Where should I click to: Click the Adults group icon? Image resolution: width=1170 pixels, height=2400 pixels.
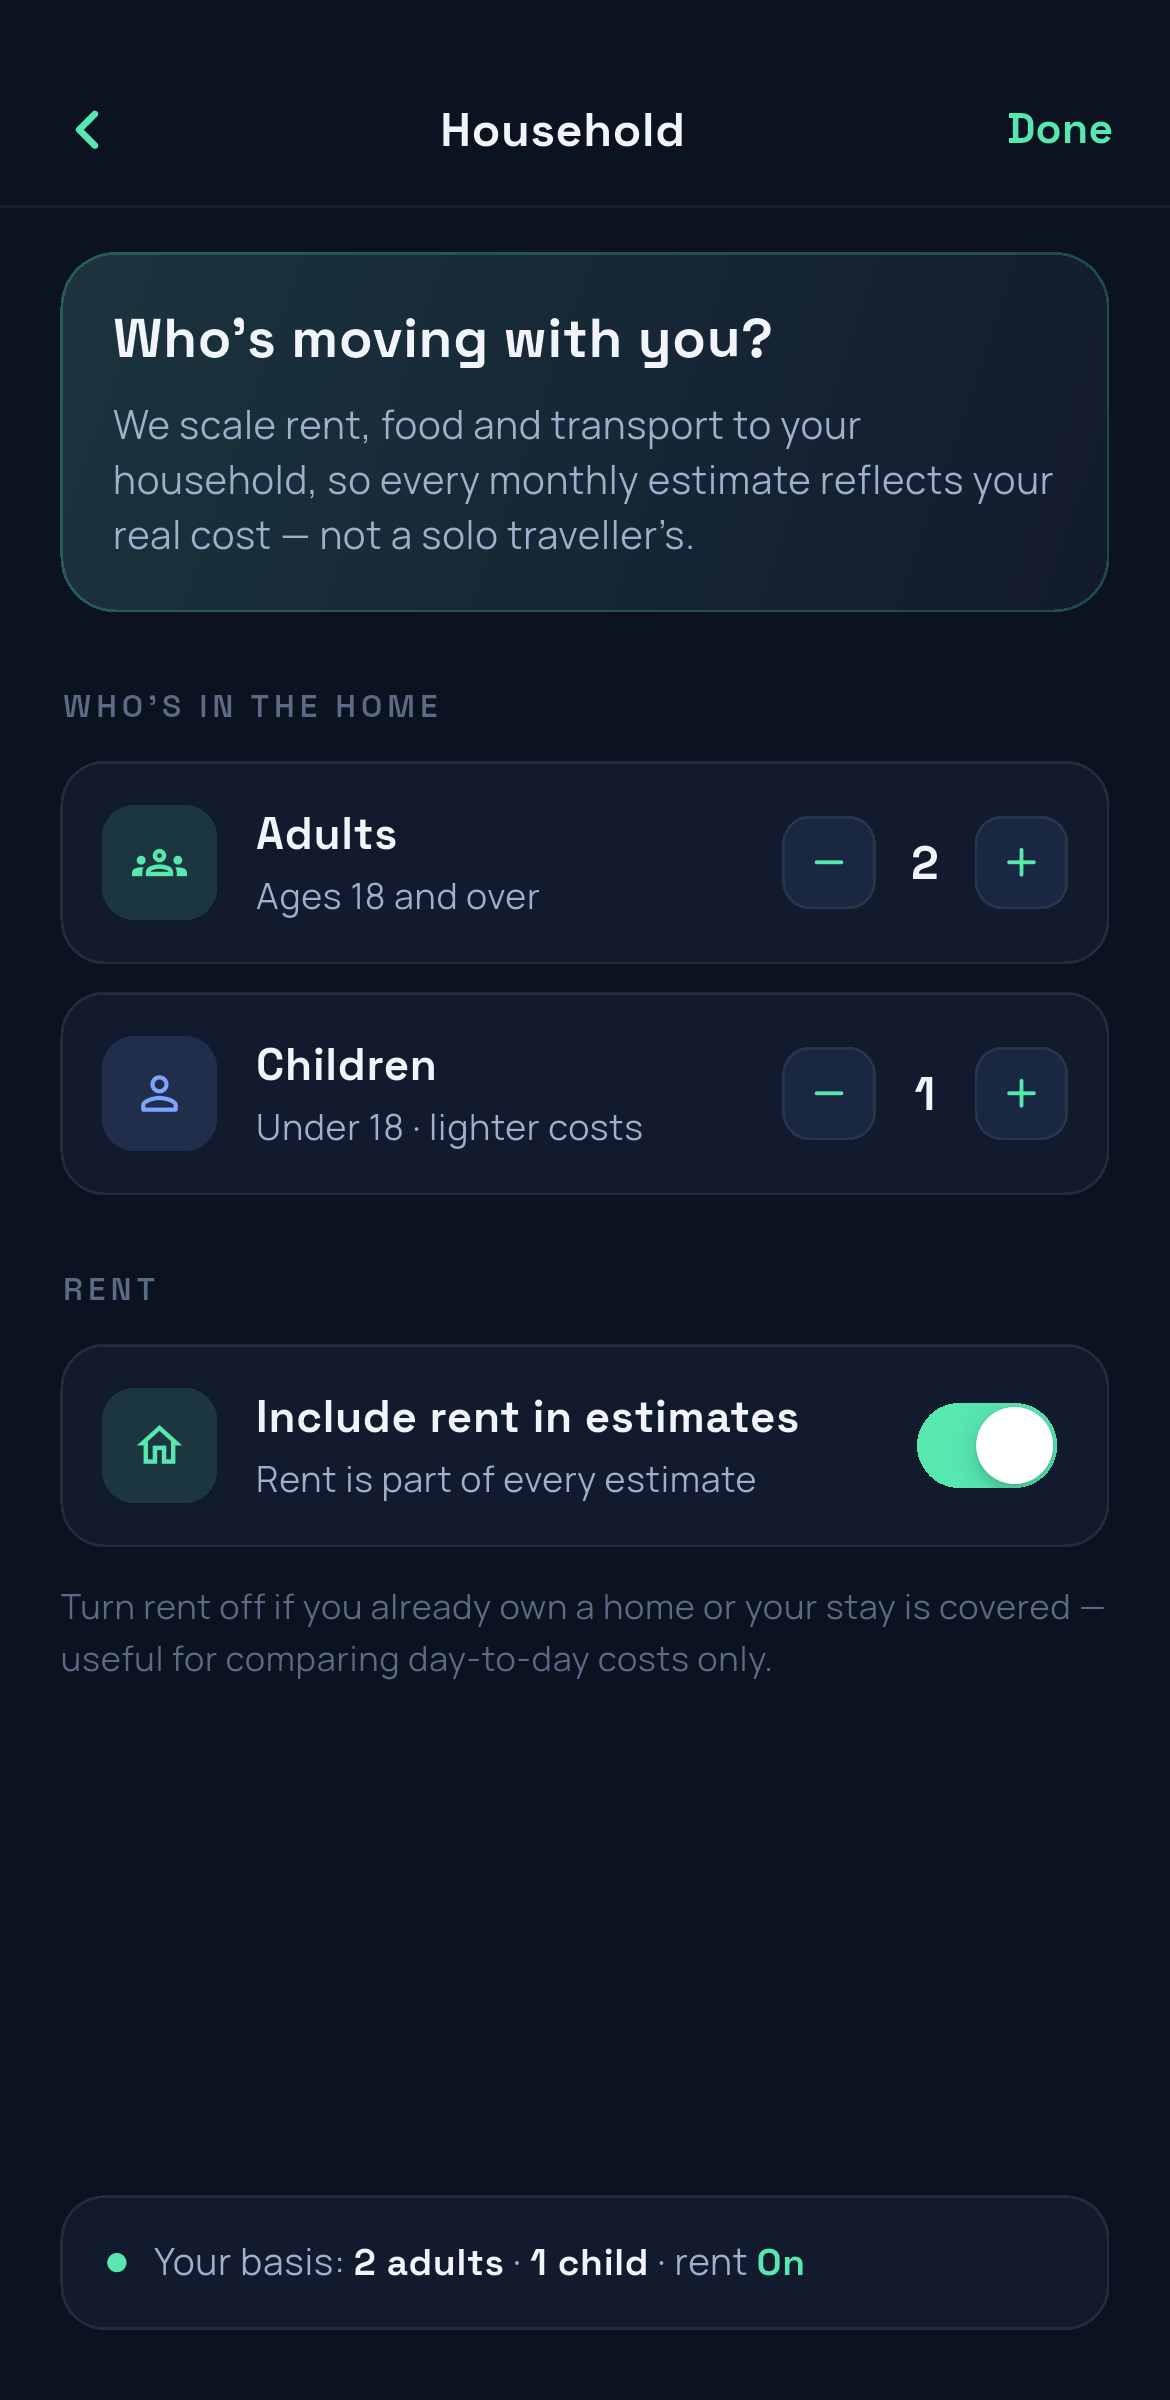[160, 863]
